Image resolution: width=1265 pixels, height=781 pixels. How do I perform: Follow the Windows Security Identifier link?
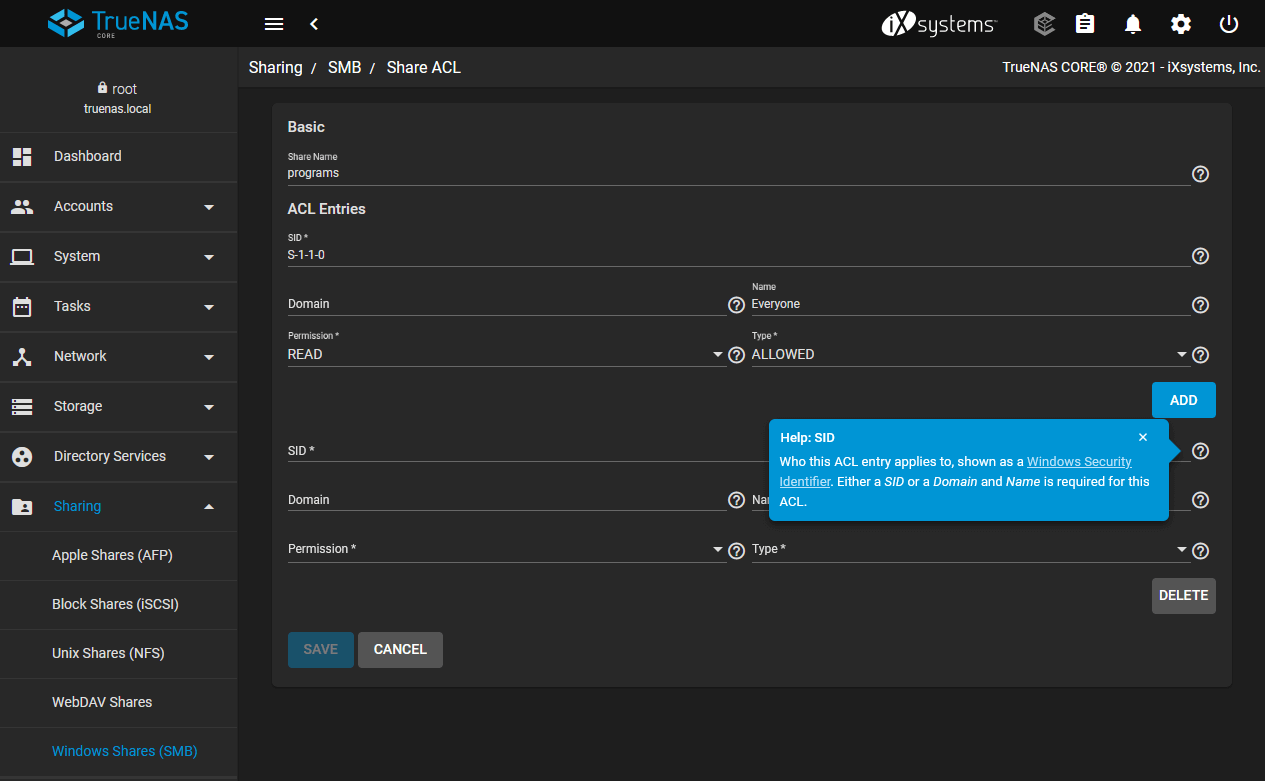(x=1079, y=462)
